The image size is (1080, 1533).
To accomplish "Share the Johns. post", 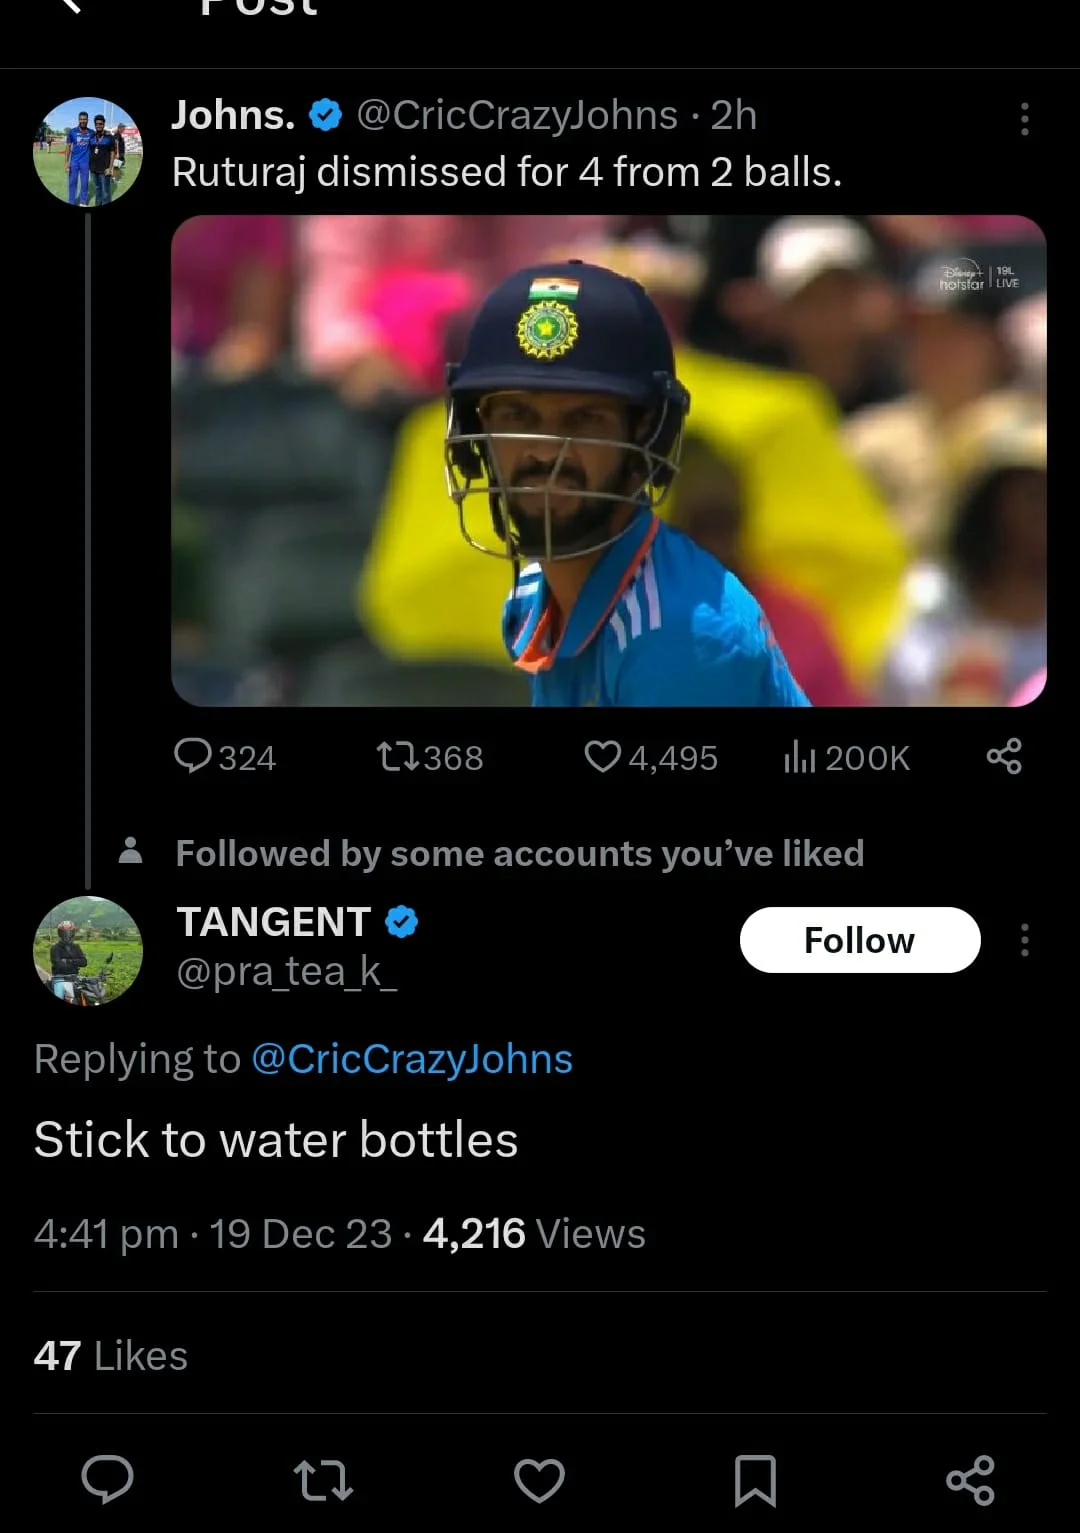I will [x=1004, y=756].
